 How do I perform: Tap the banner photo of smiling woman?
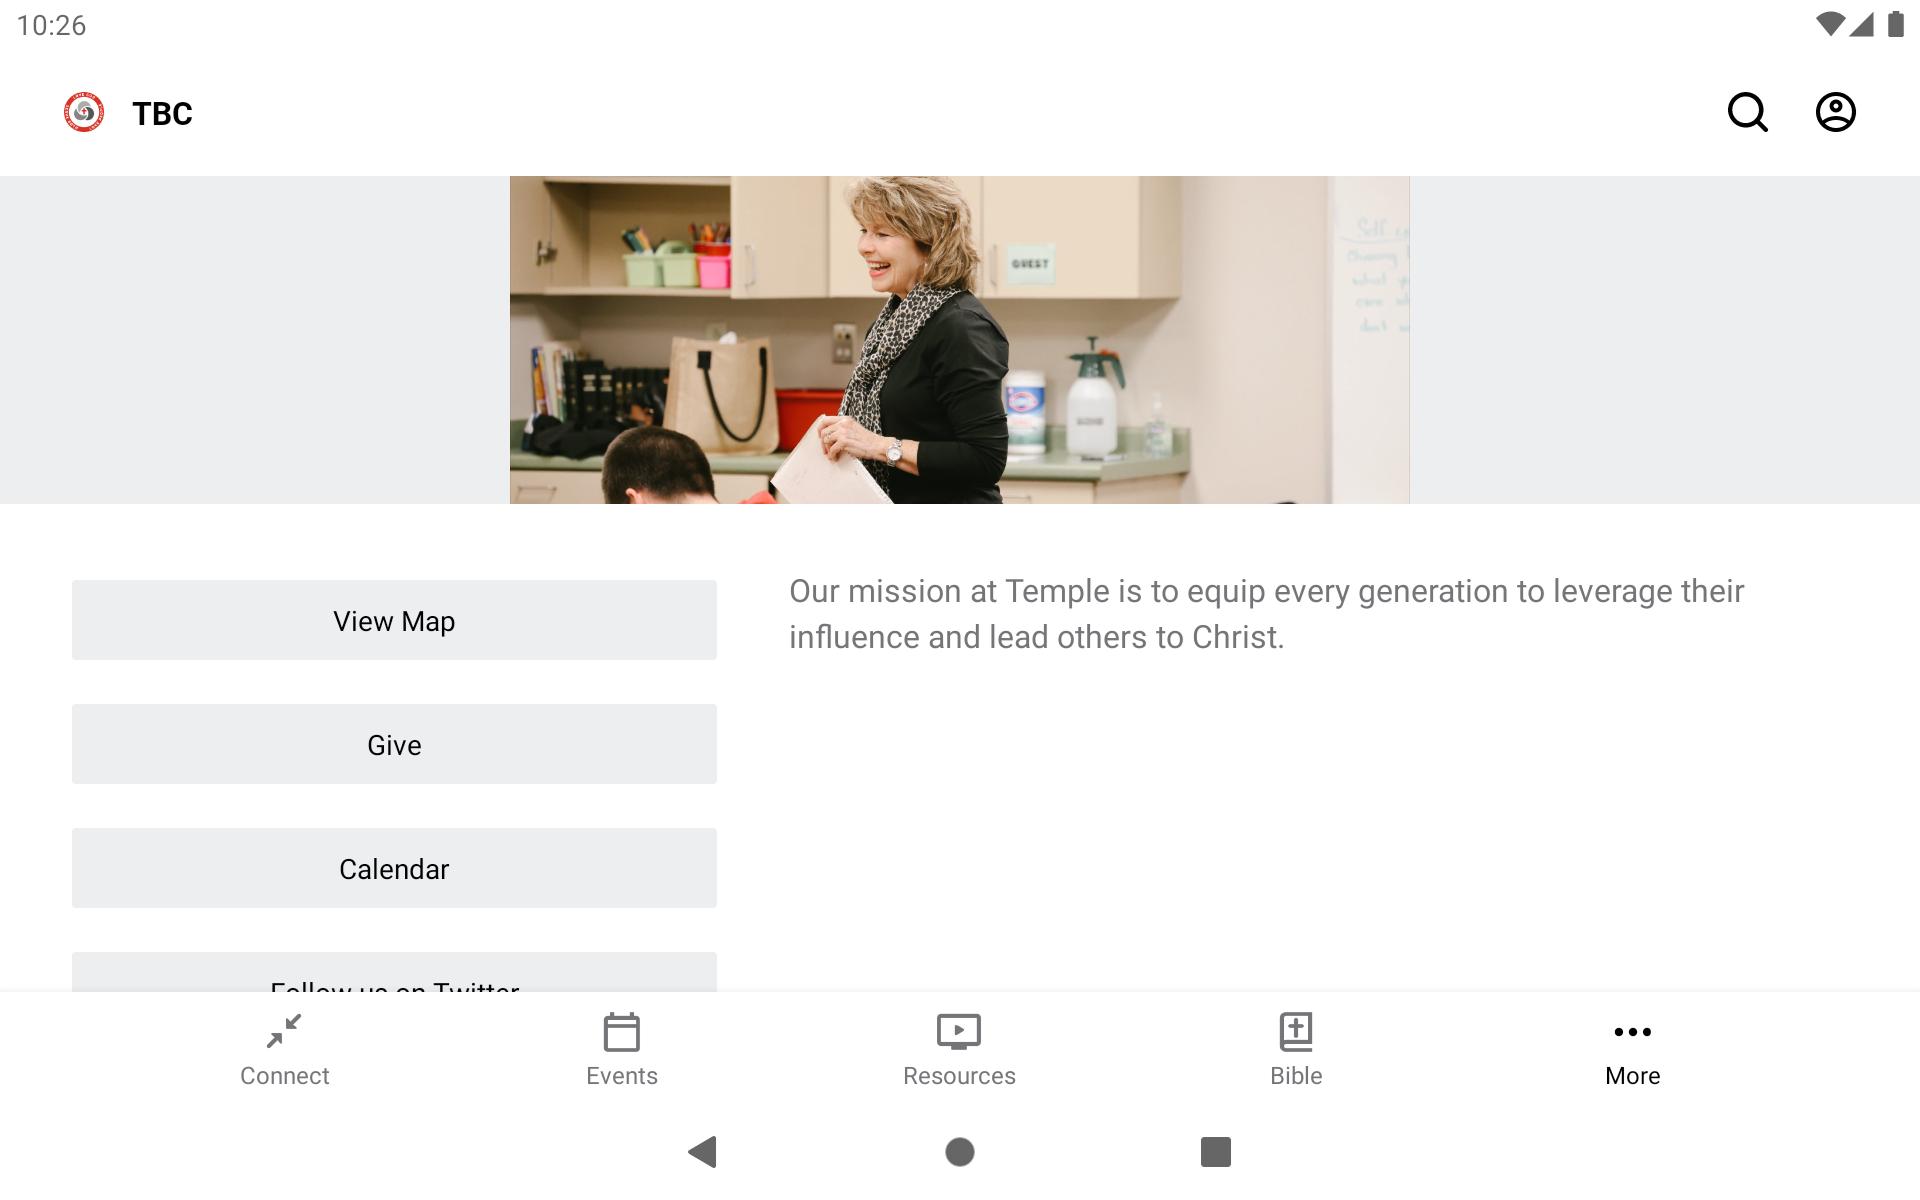click(x=960, y=340)
